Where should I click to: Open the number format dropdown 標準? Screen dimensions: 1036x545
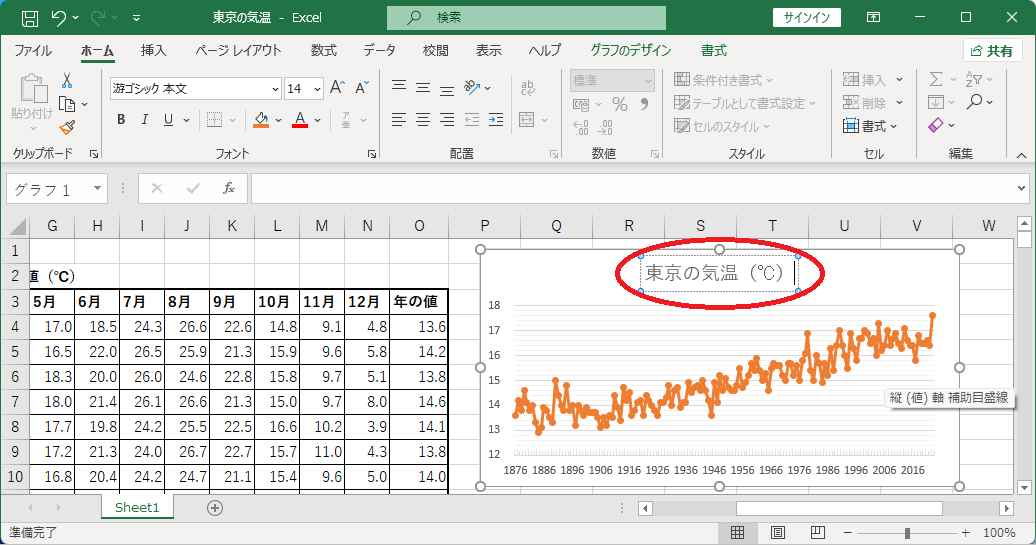648,81
